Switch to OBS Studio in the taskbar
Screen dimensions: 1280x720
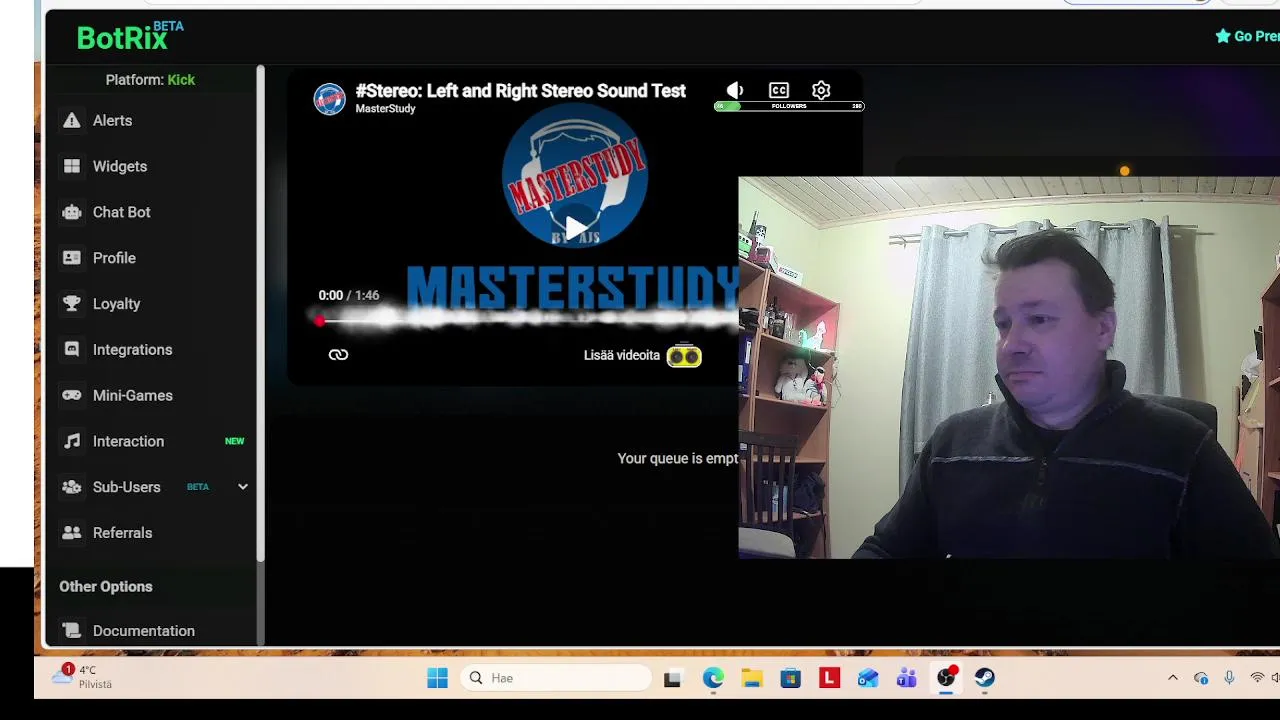pyautogui.click(x=946, y=678)
